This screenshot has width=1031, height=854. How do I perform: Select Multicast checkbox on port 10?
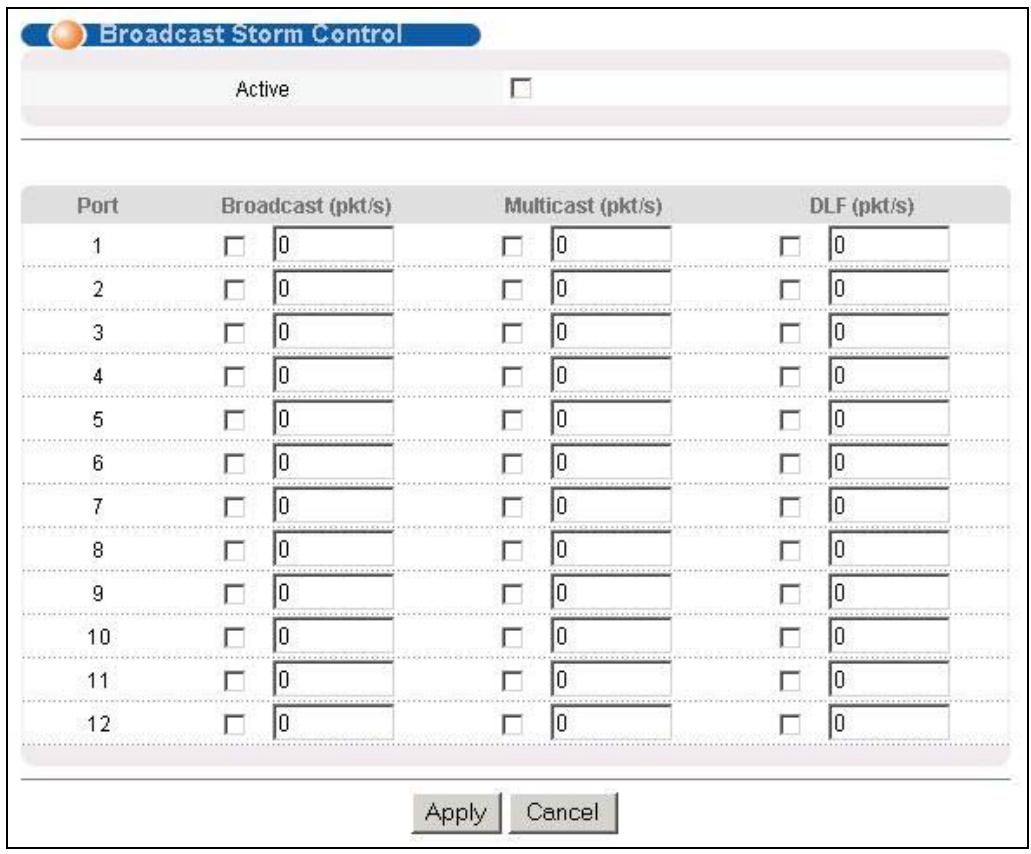coord(512,637)
